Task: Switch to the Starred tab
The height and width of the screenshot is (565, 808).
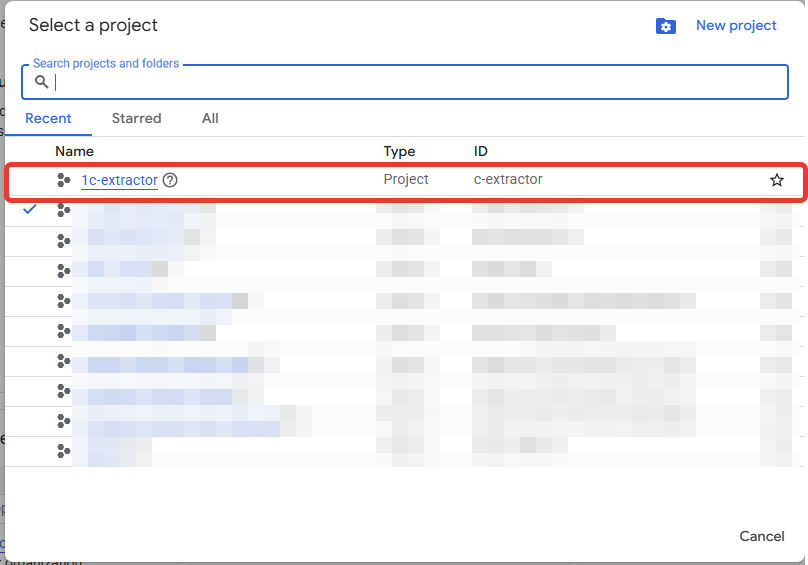Action: coord(136,118)
